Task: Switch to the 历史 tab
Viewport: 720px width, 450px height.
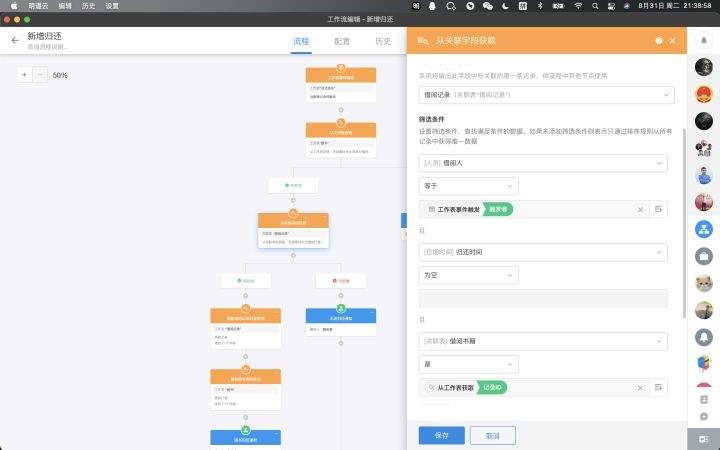Action: [x=383, y=41]
